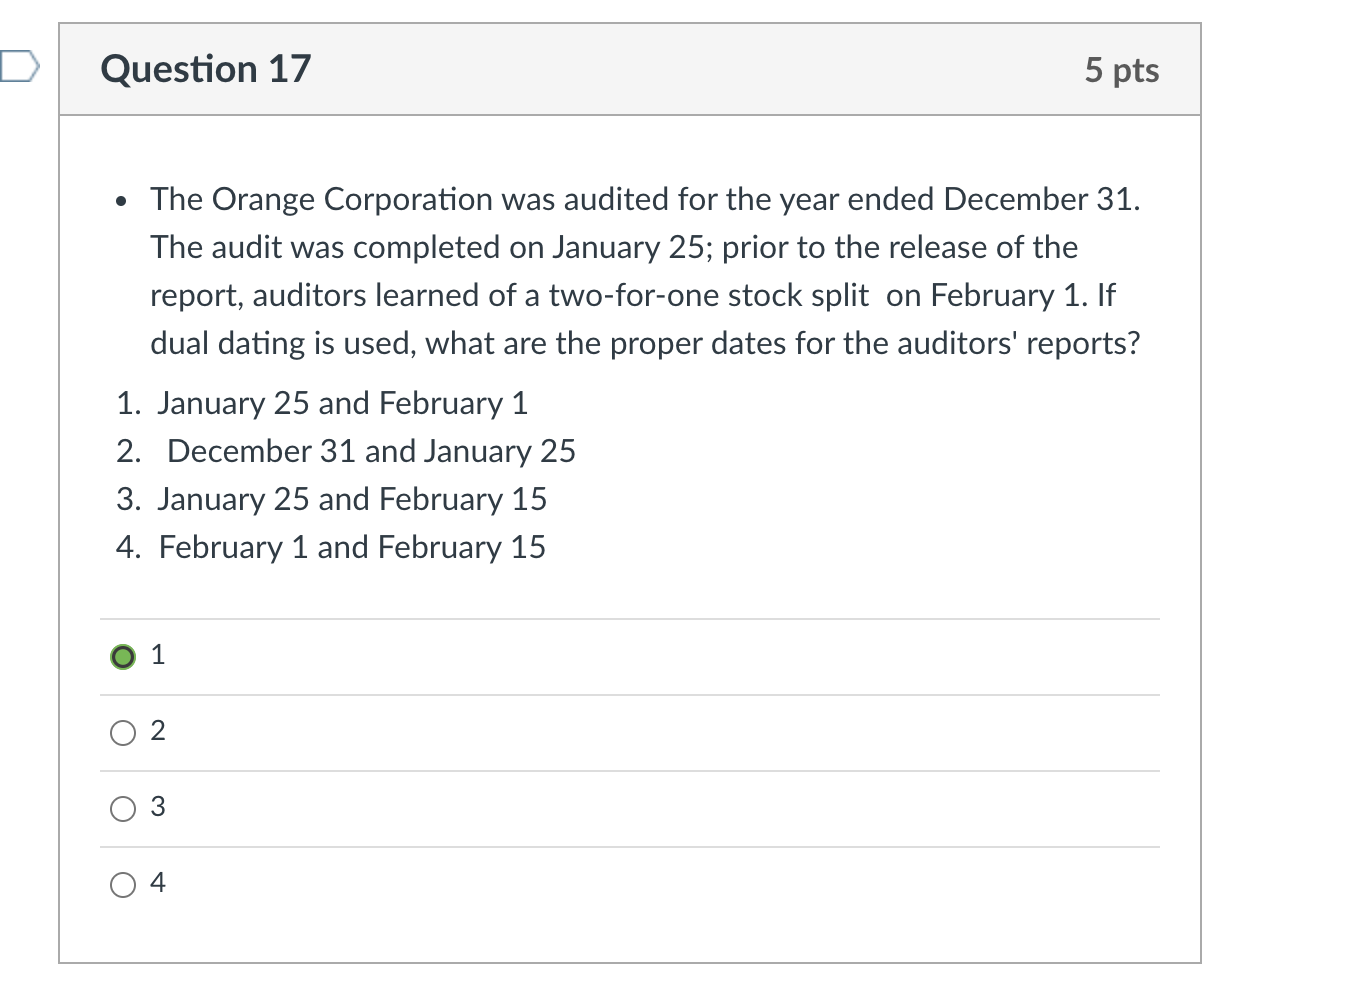The width and height of the screenshot is (1346, 996).
Task: Click the Question 17 header title
Action: click(x=205, y=68)
